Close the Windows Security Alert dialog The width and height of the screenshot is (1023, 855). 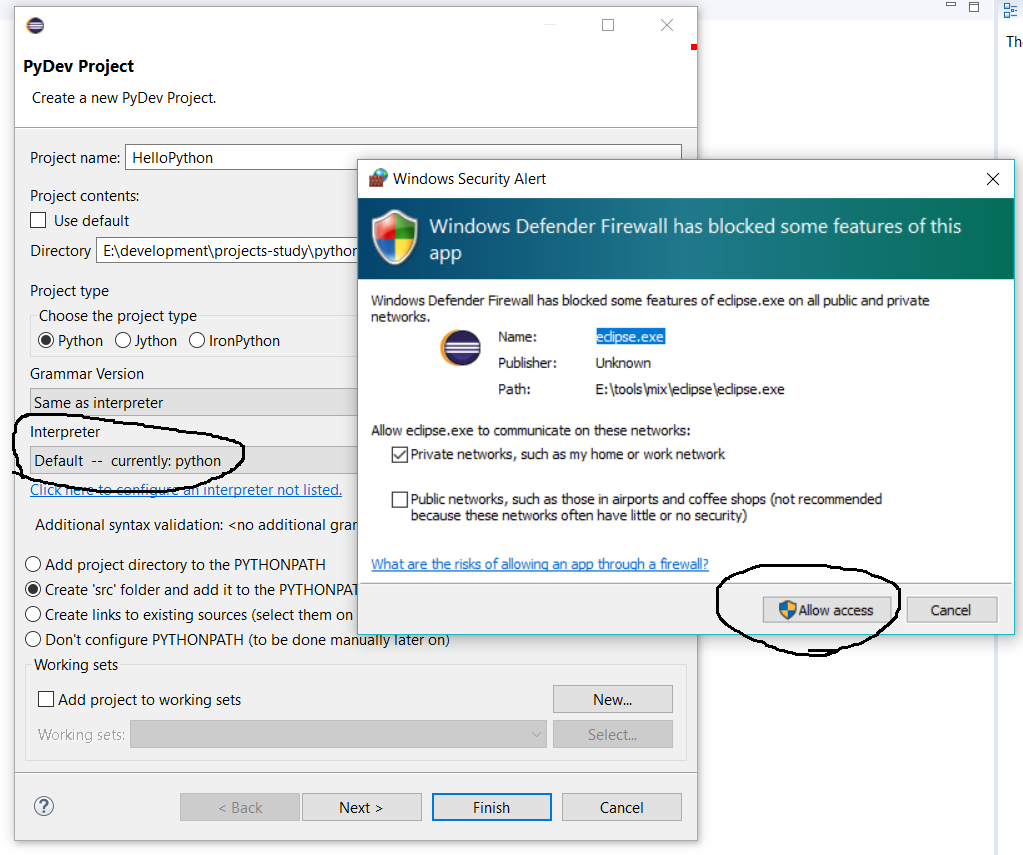click(x=992, y=179)
